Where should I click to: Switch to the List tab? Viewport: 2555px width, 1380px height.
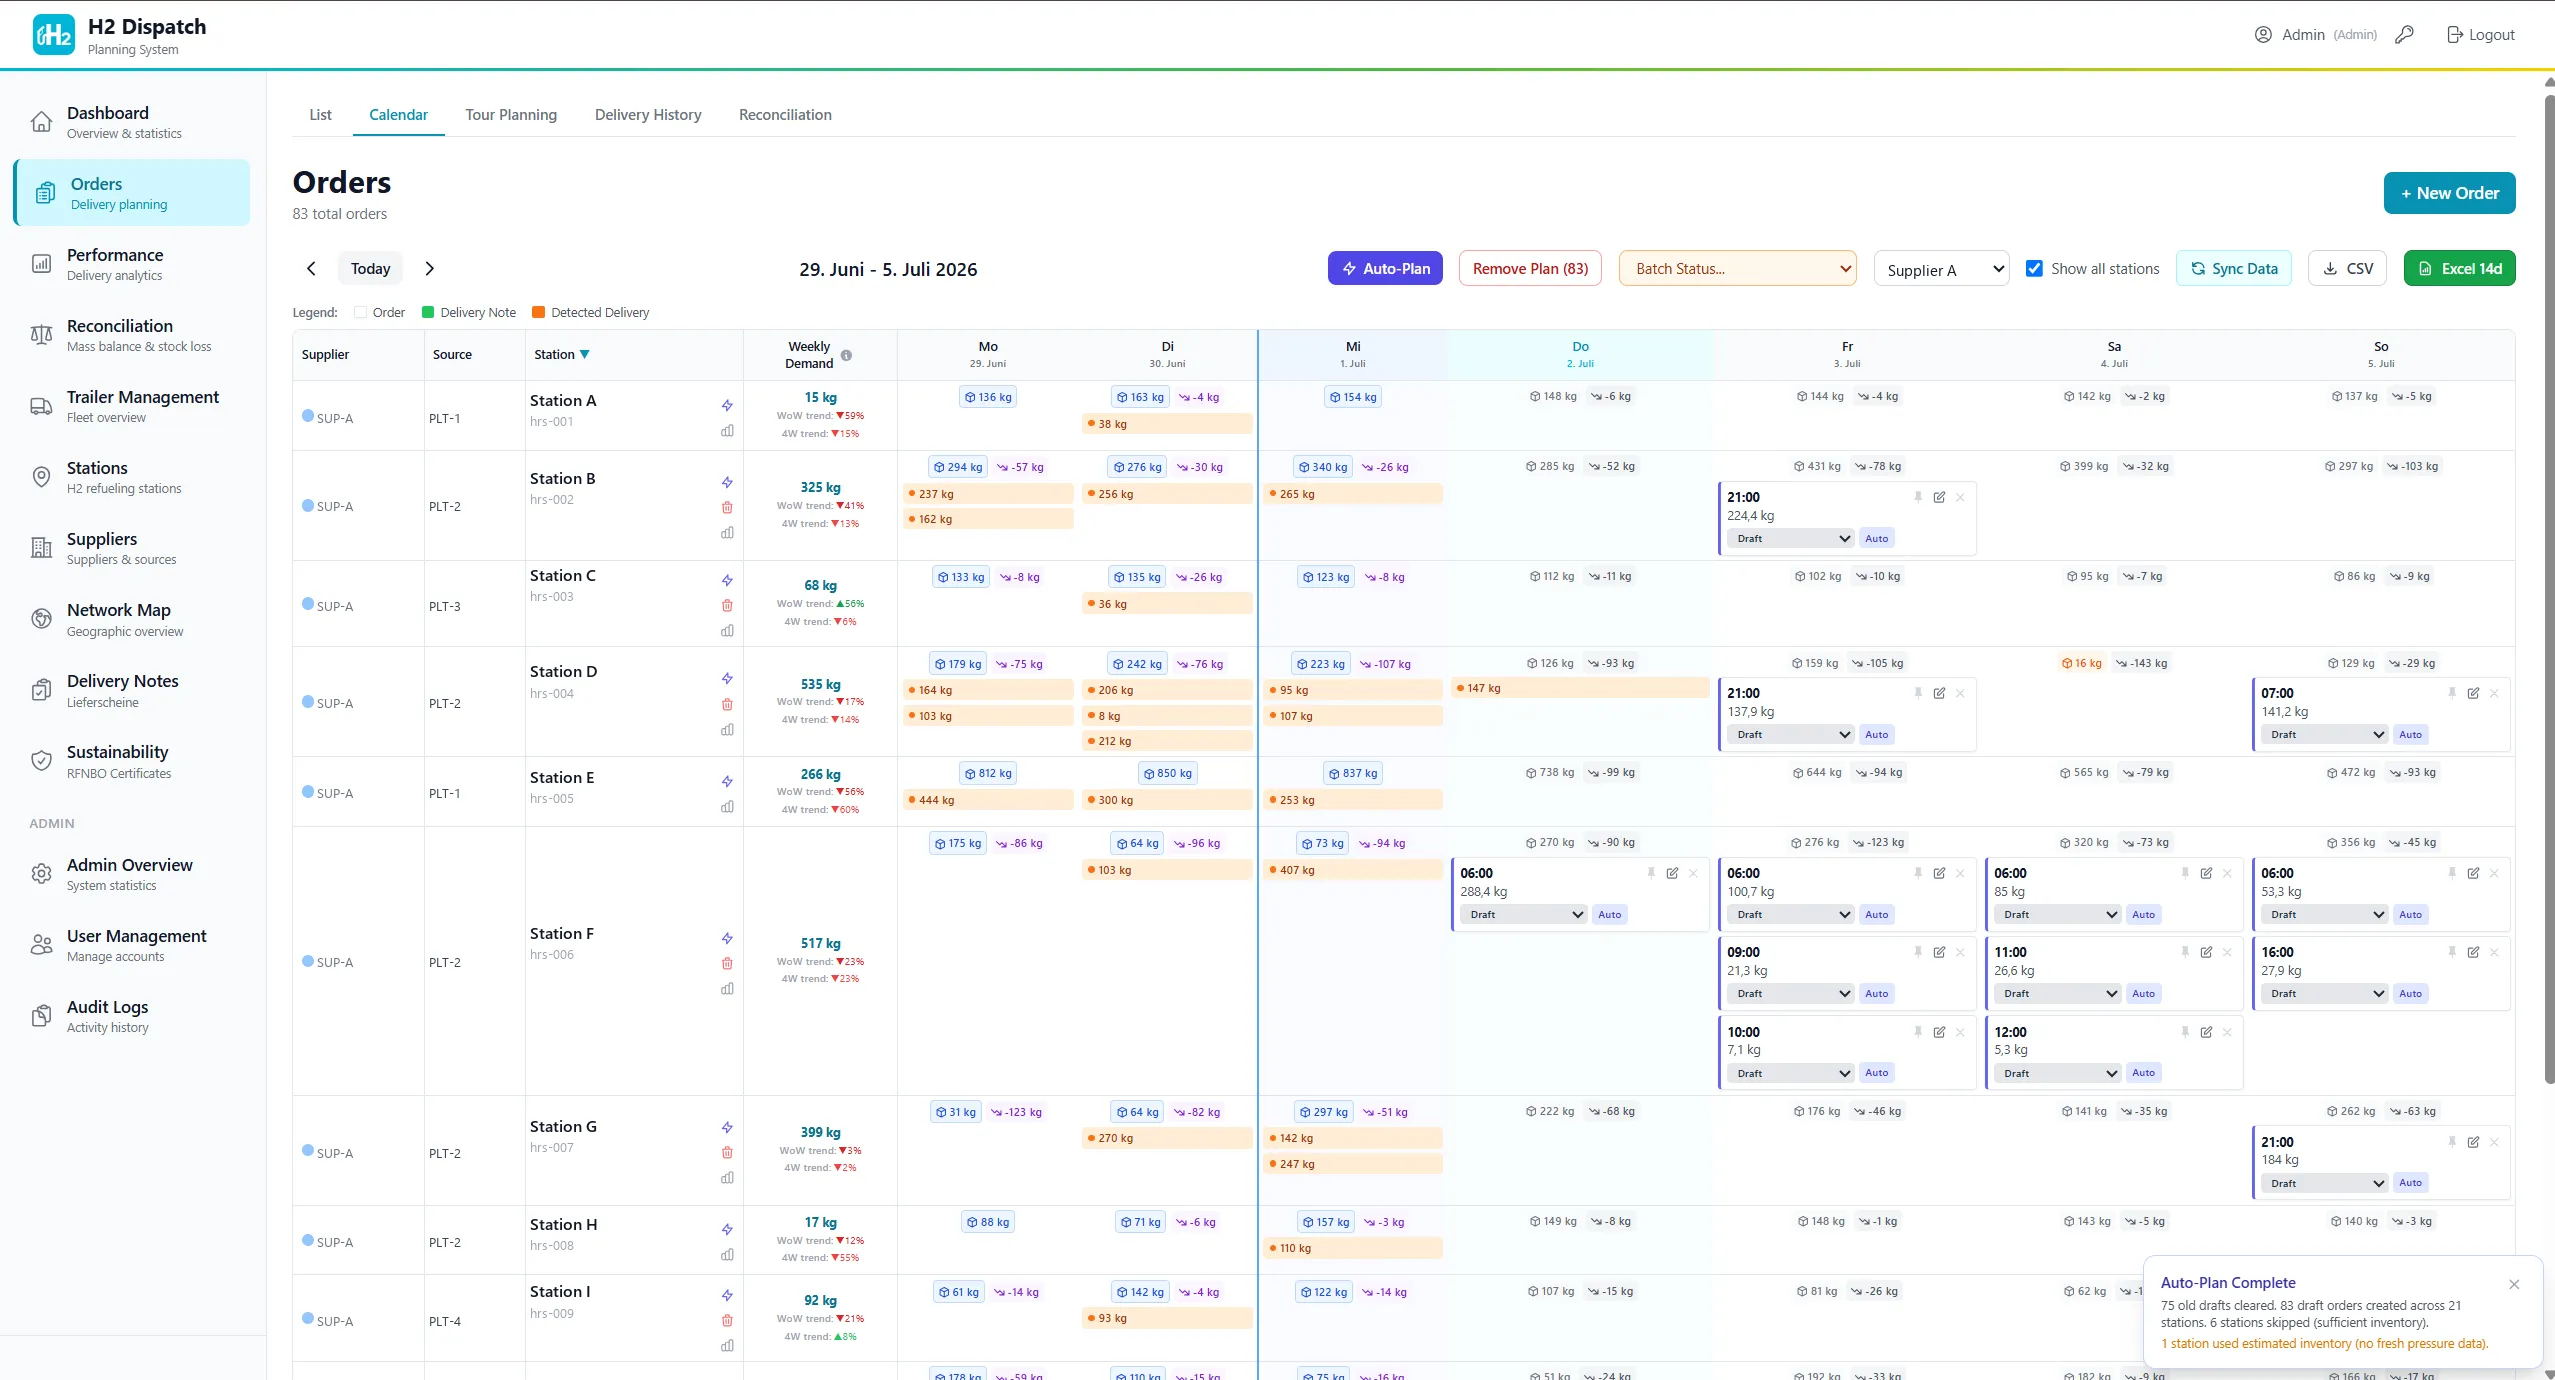[320, 115]
